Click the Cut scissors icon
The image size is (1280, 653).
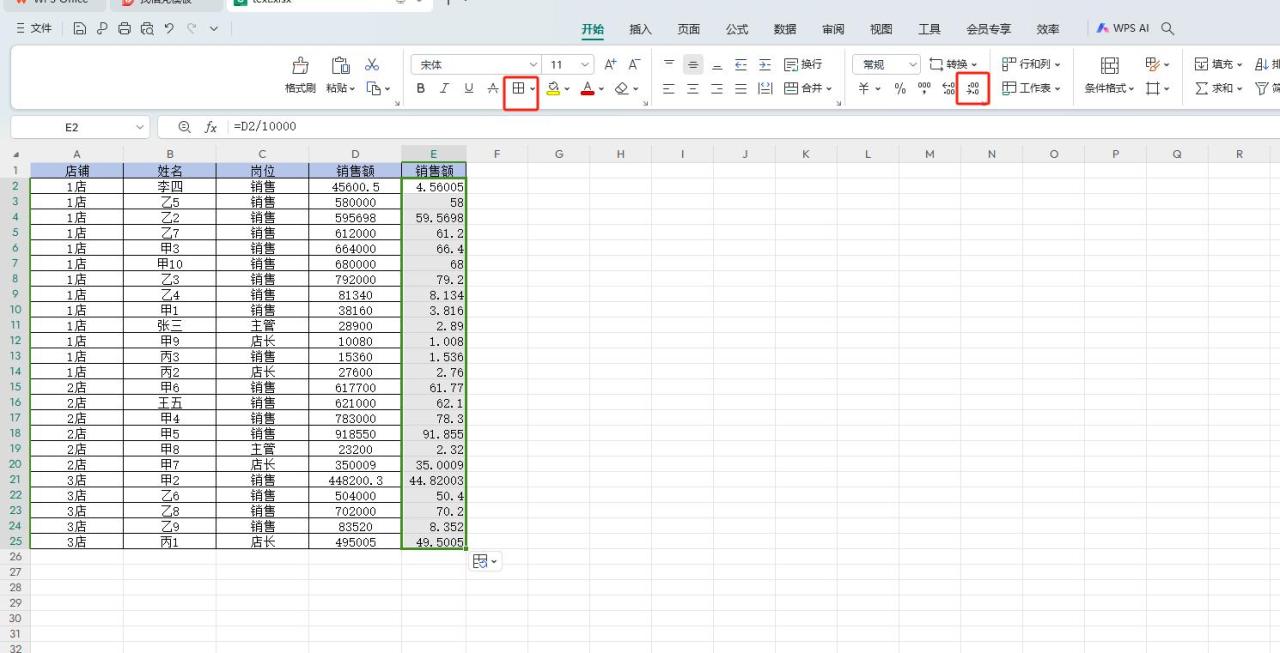[x=373, y=64]
